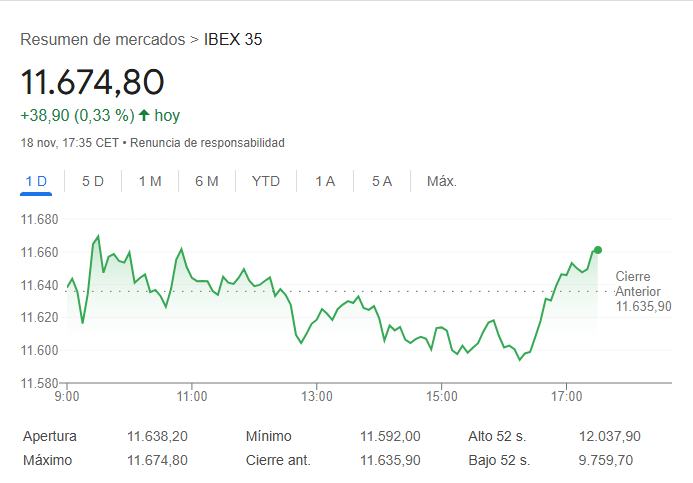Click the IBEX 35 breadcrumb title
Image resolution: width=693 pixels, height=483 pixels.
[x=233, y=40]
